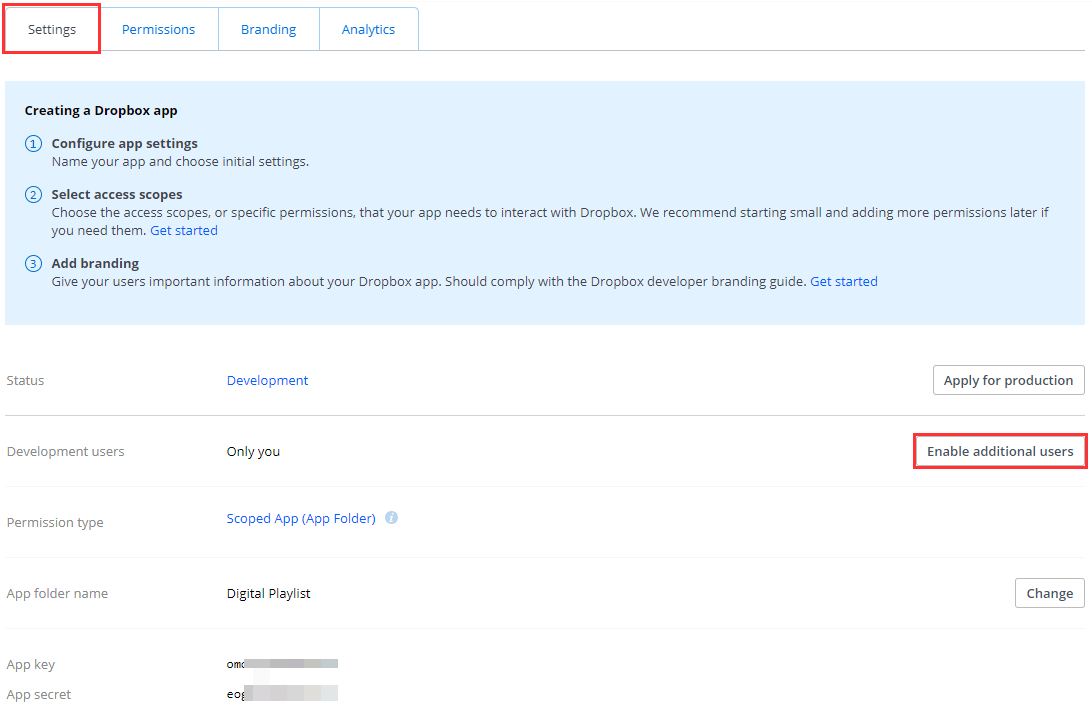Open the Settings tab
This screenshot has width=1092, height=711.
[52, 29]
